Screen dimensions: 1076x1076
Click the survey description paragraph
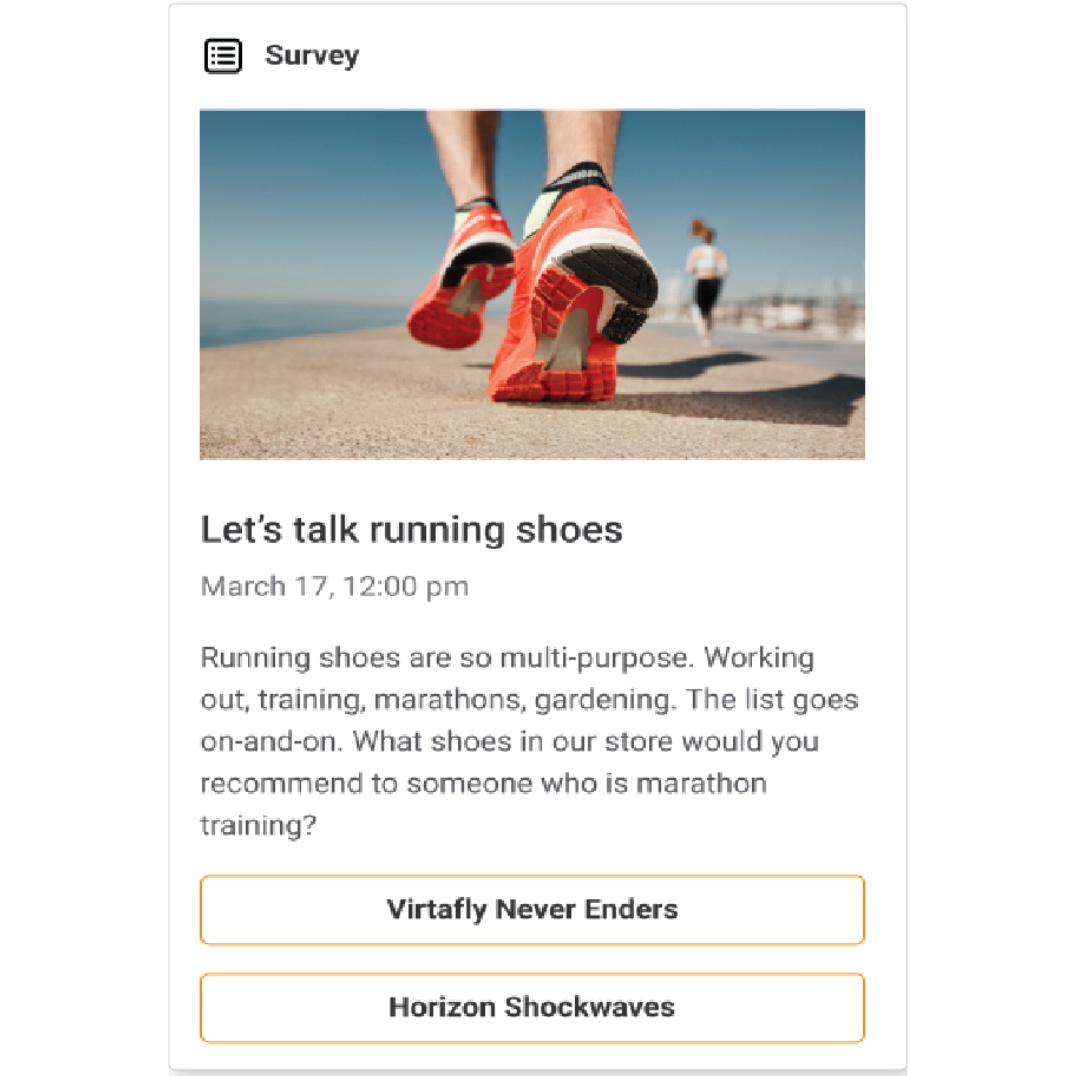529,741
